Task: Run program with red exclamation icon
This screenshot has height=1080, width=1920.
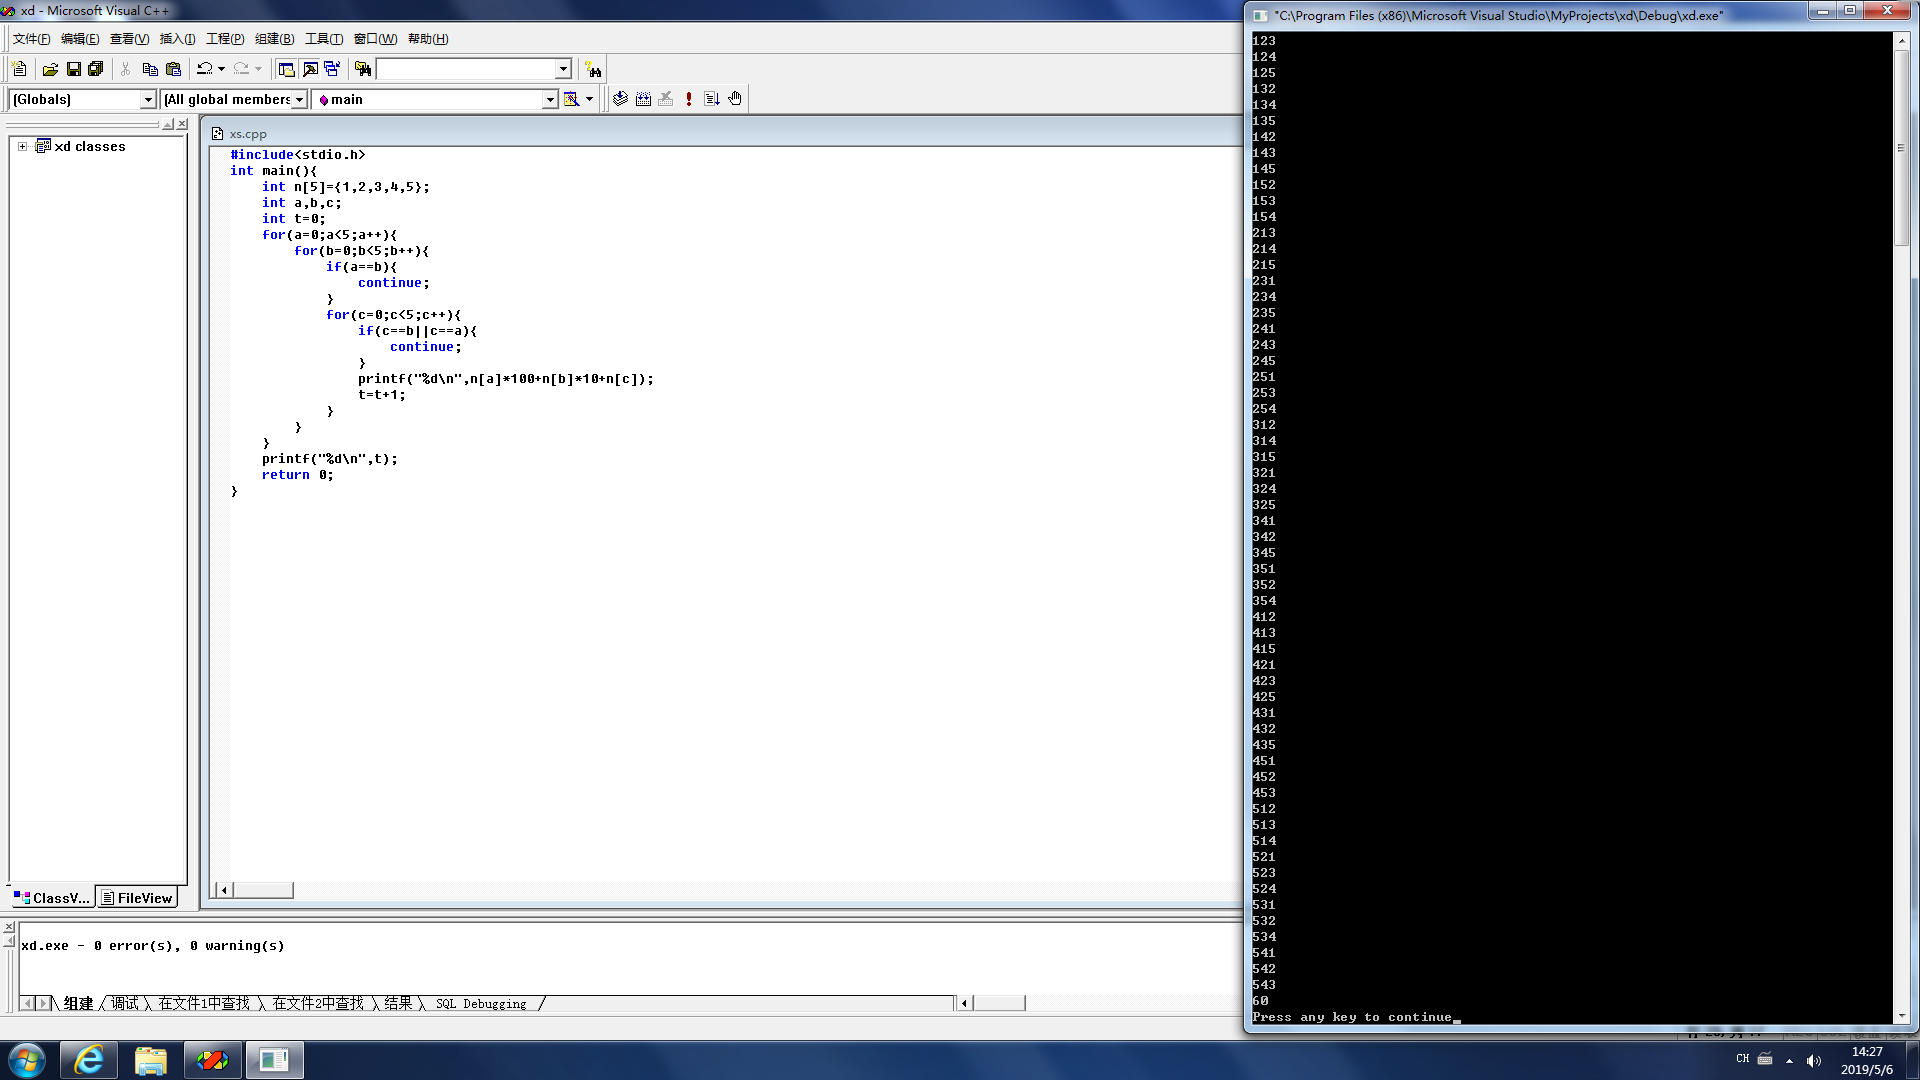Action: [x=689, y=99]
